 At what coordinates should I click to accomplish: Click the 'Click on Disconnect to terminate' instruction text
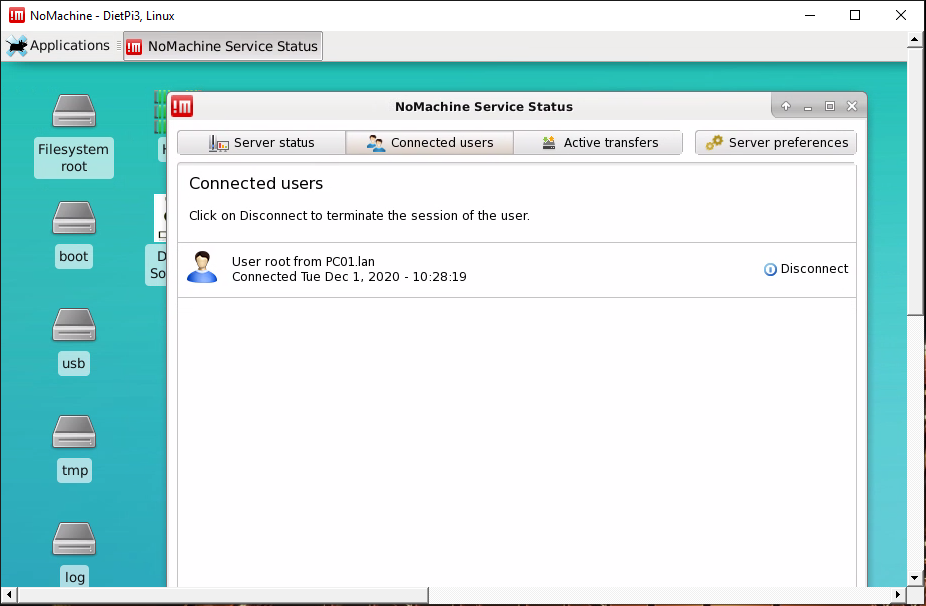coord(359,216)
